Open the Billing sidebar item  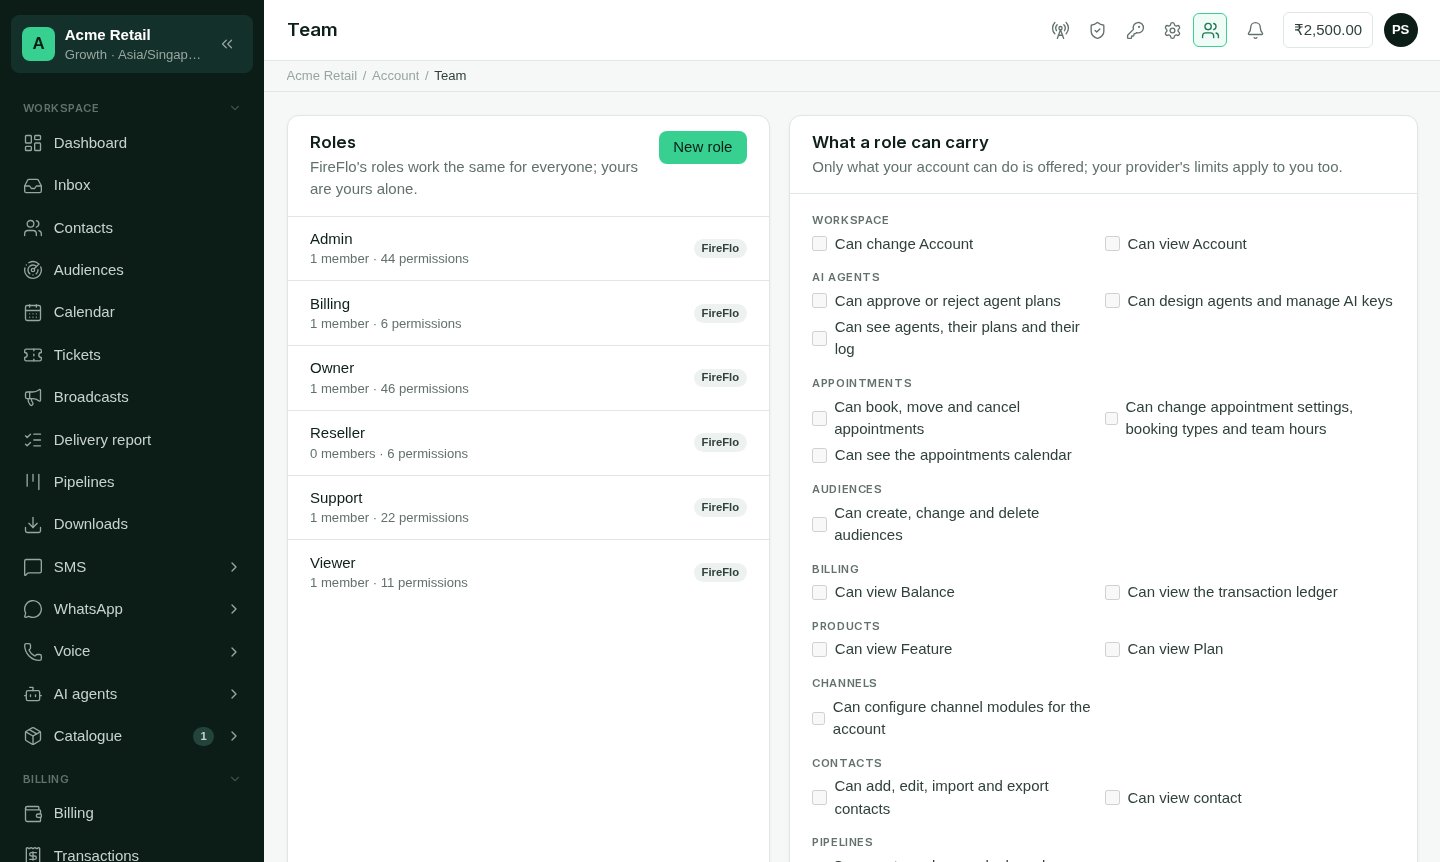point(132,813)
